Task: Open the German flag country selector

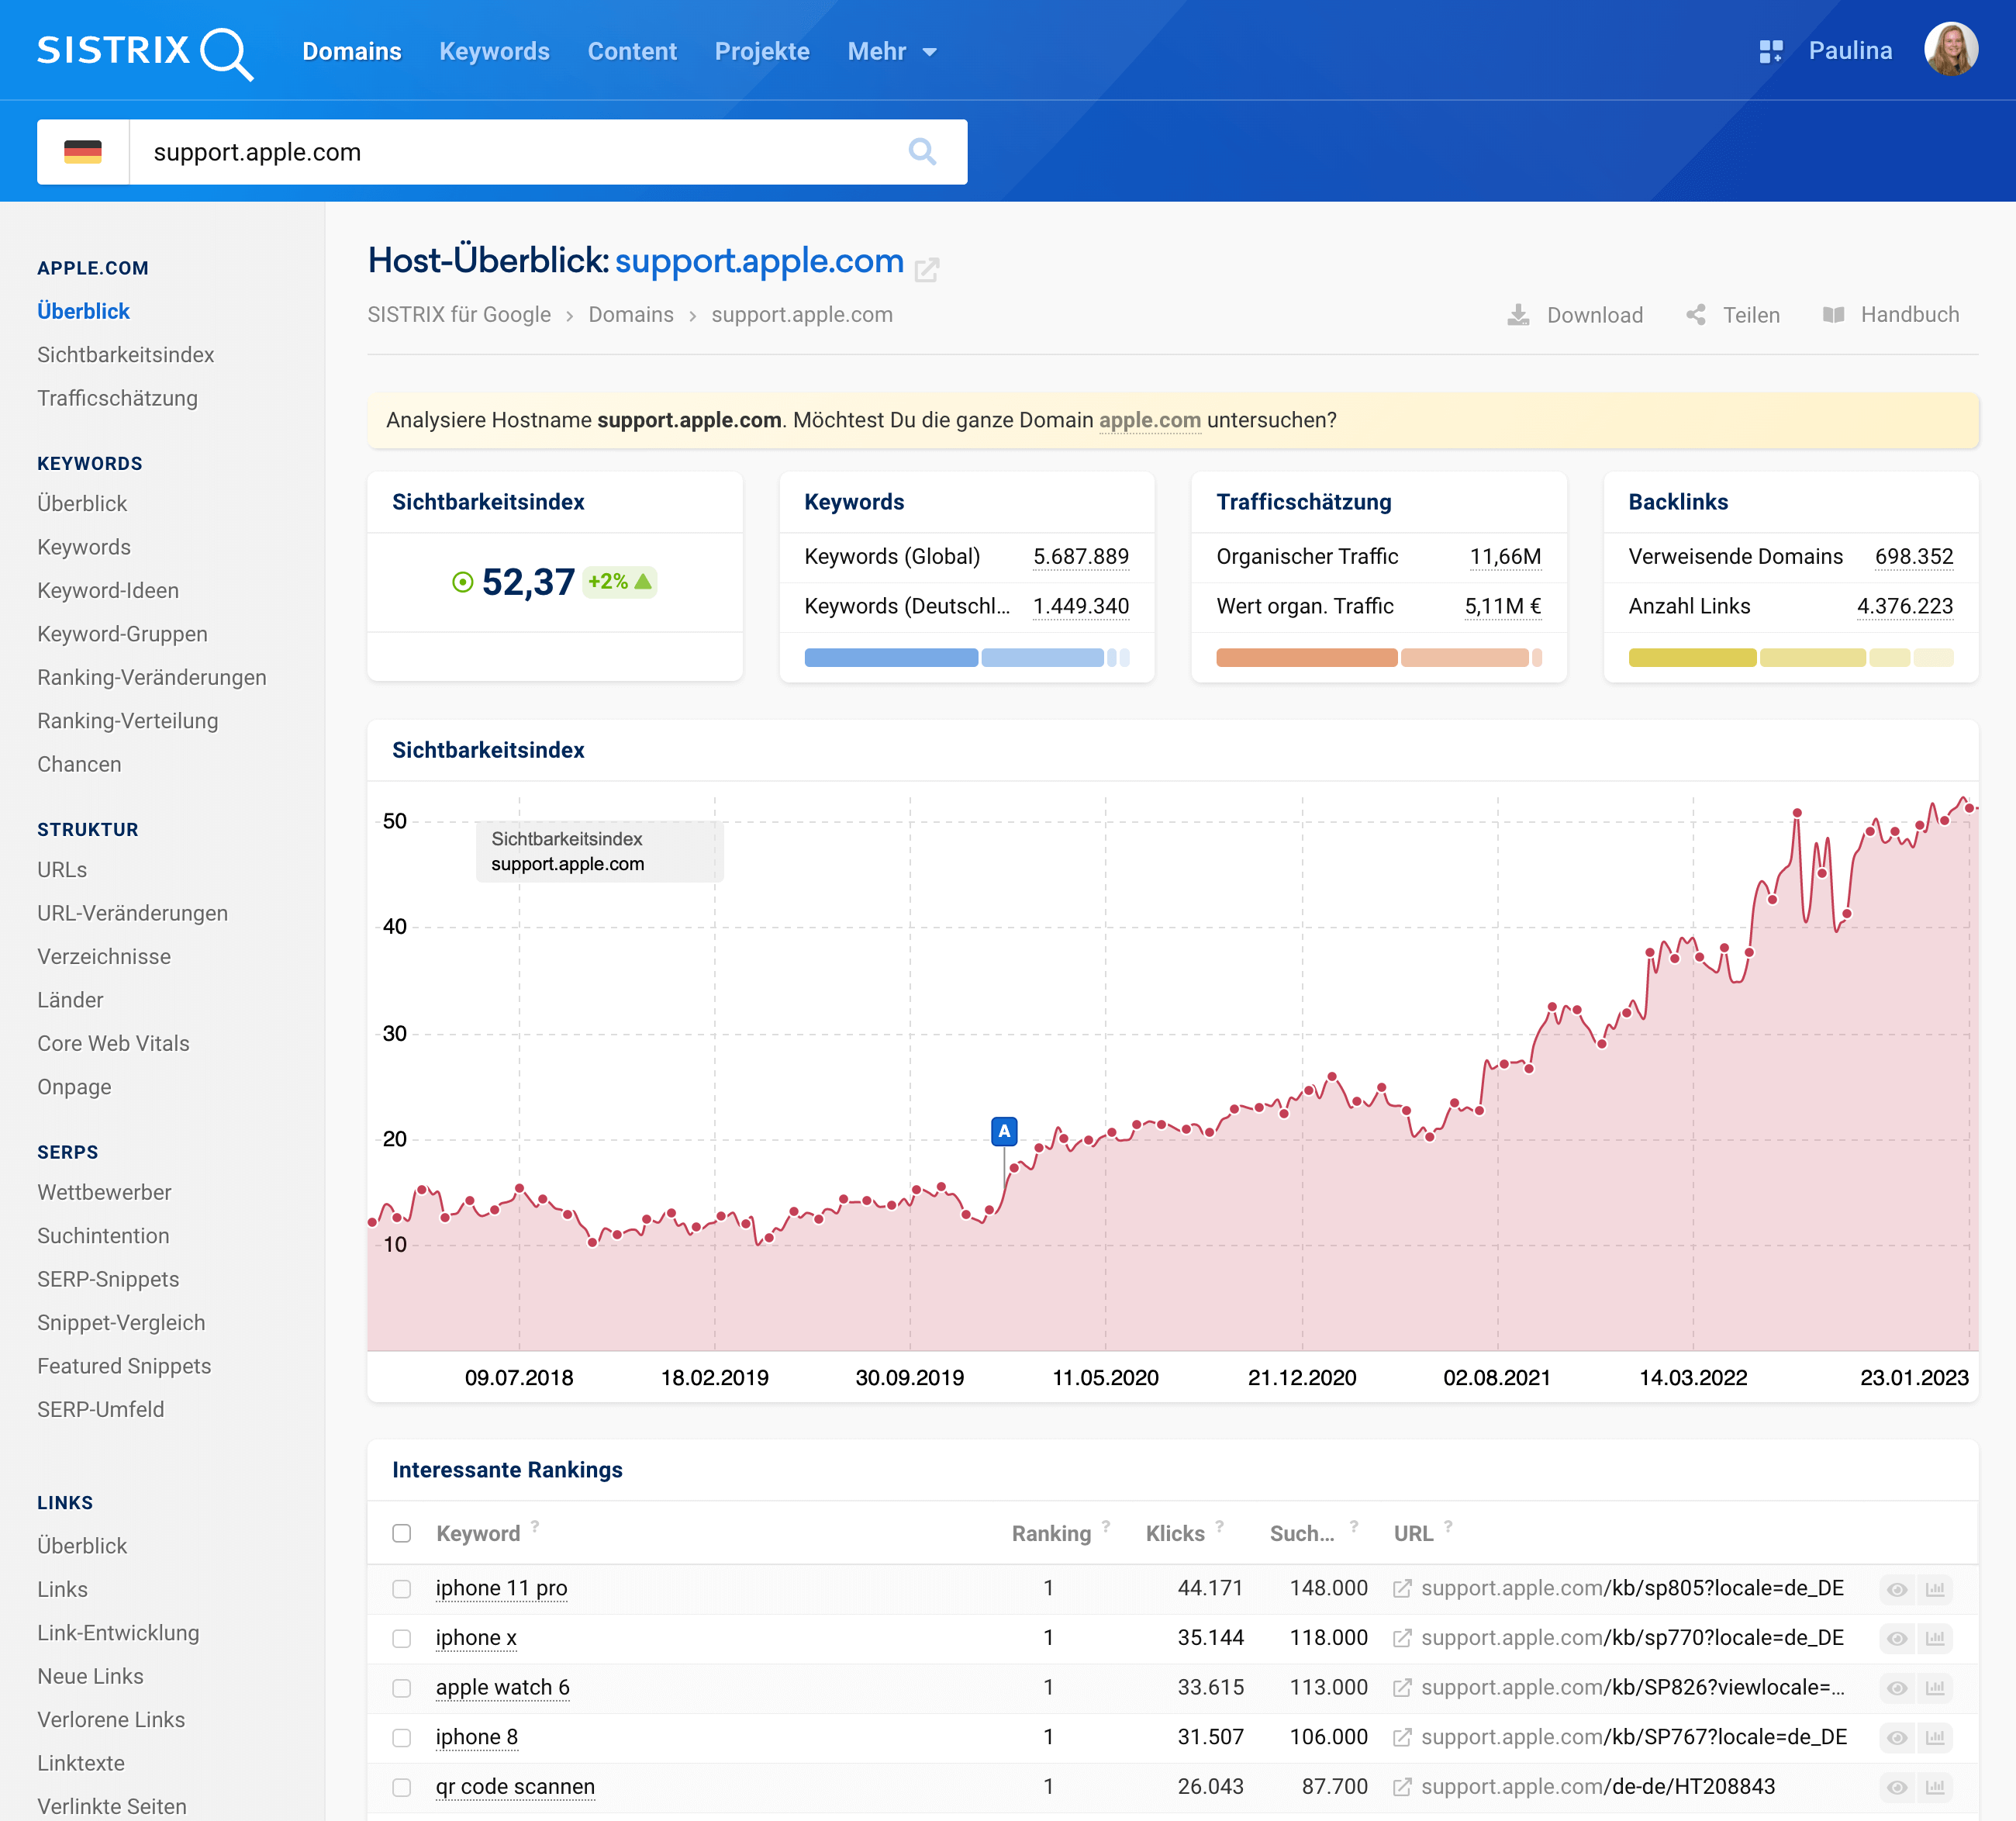Action: [83, 152]
